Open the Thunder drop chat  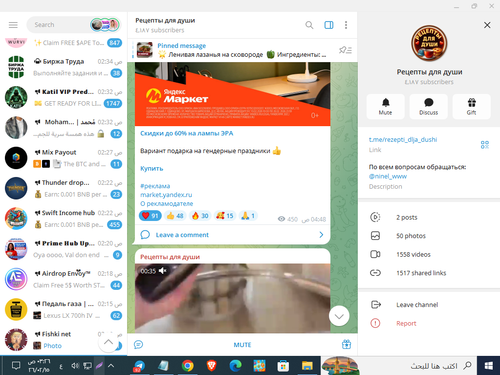pos(63,188)
